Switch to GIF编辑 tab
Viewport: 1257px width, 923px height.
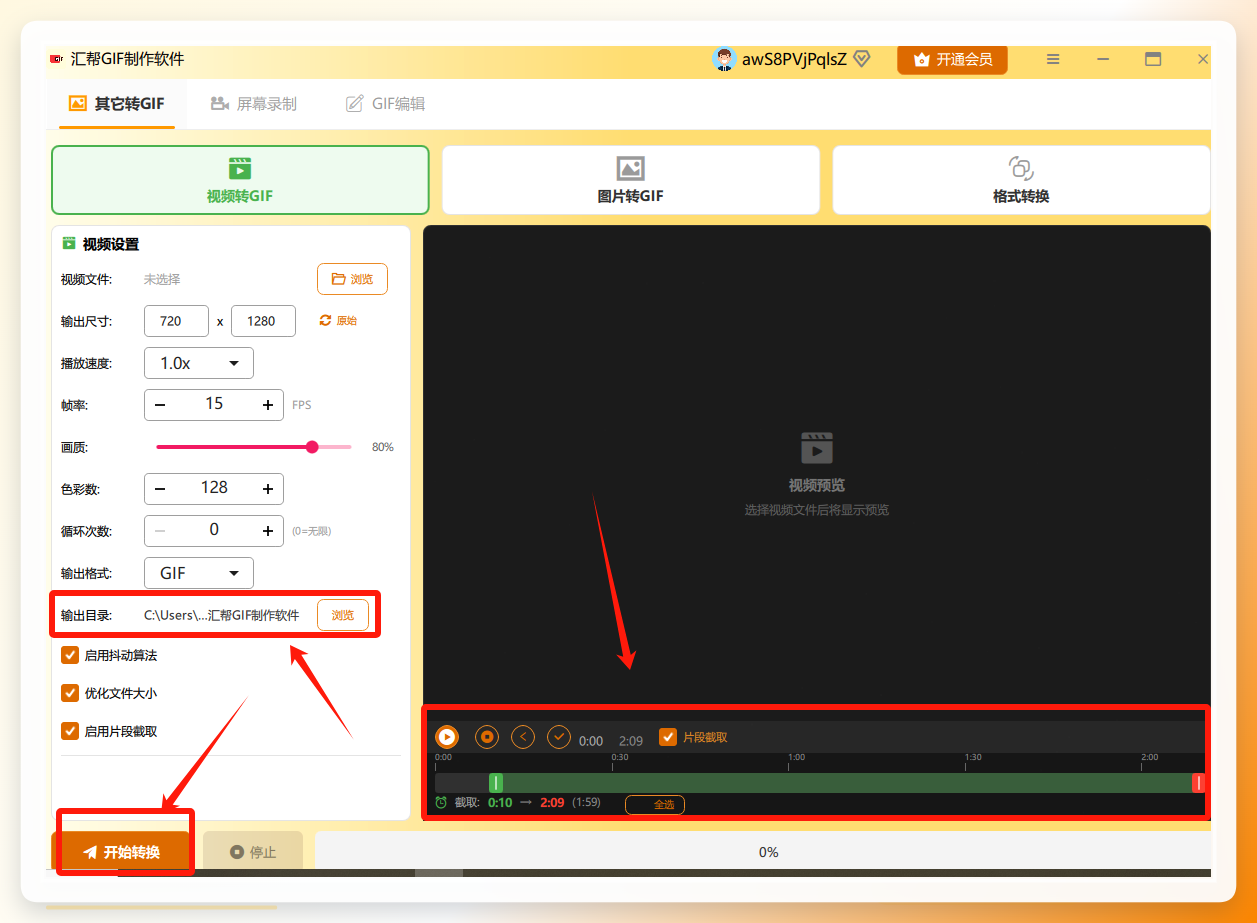tap(385, 103)
